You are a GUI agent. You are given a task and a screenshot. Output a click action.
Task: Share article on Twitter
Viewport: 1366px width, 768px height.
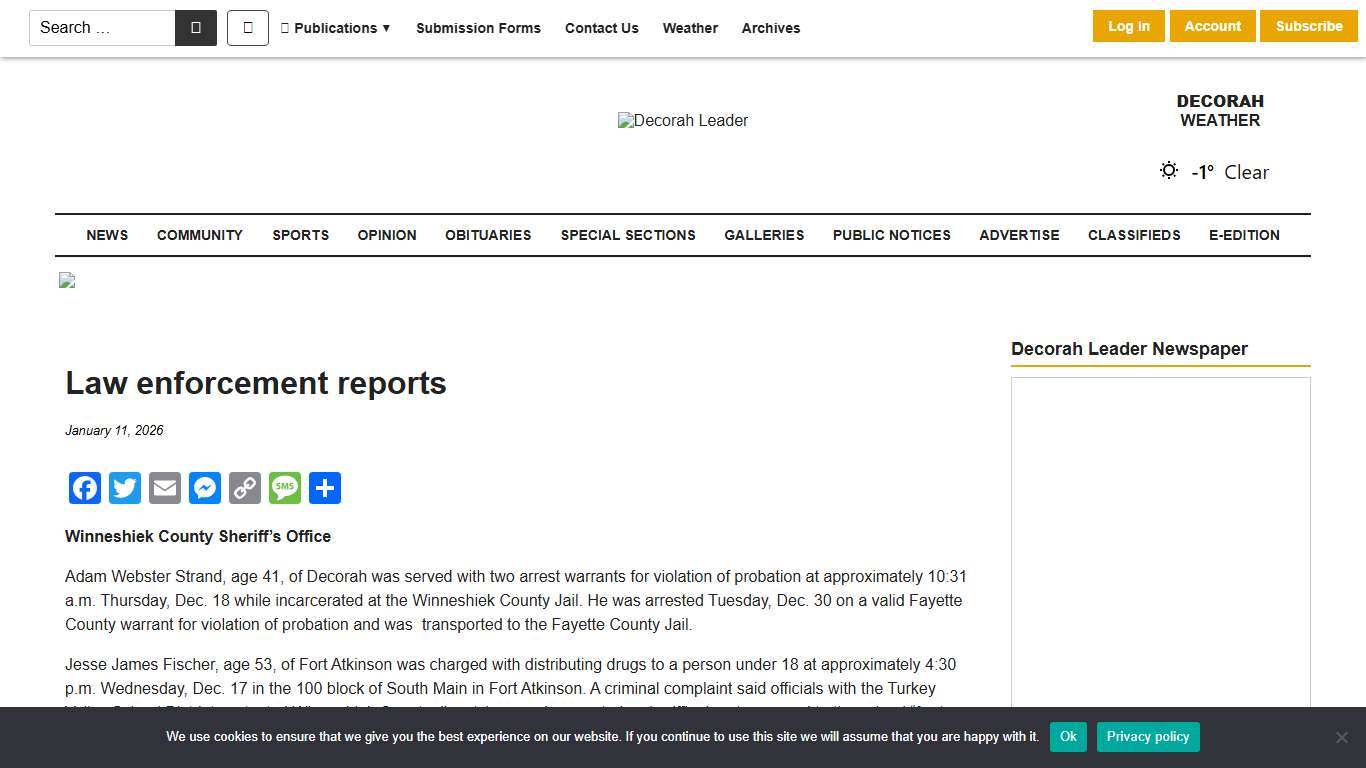click(125, 488)
